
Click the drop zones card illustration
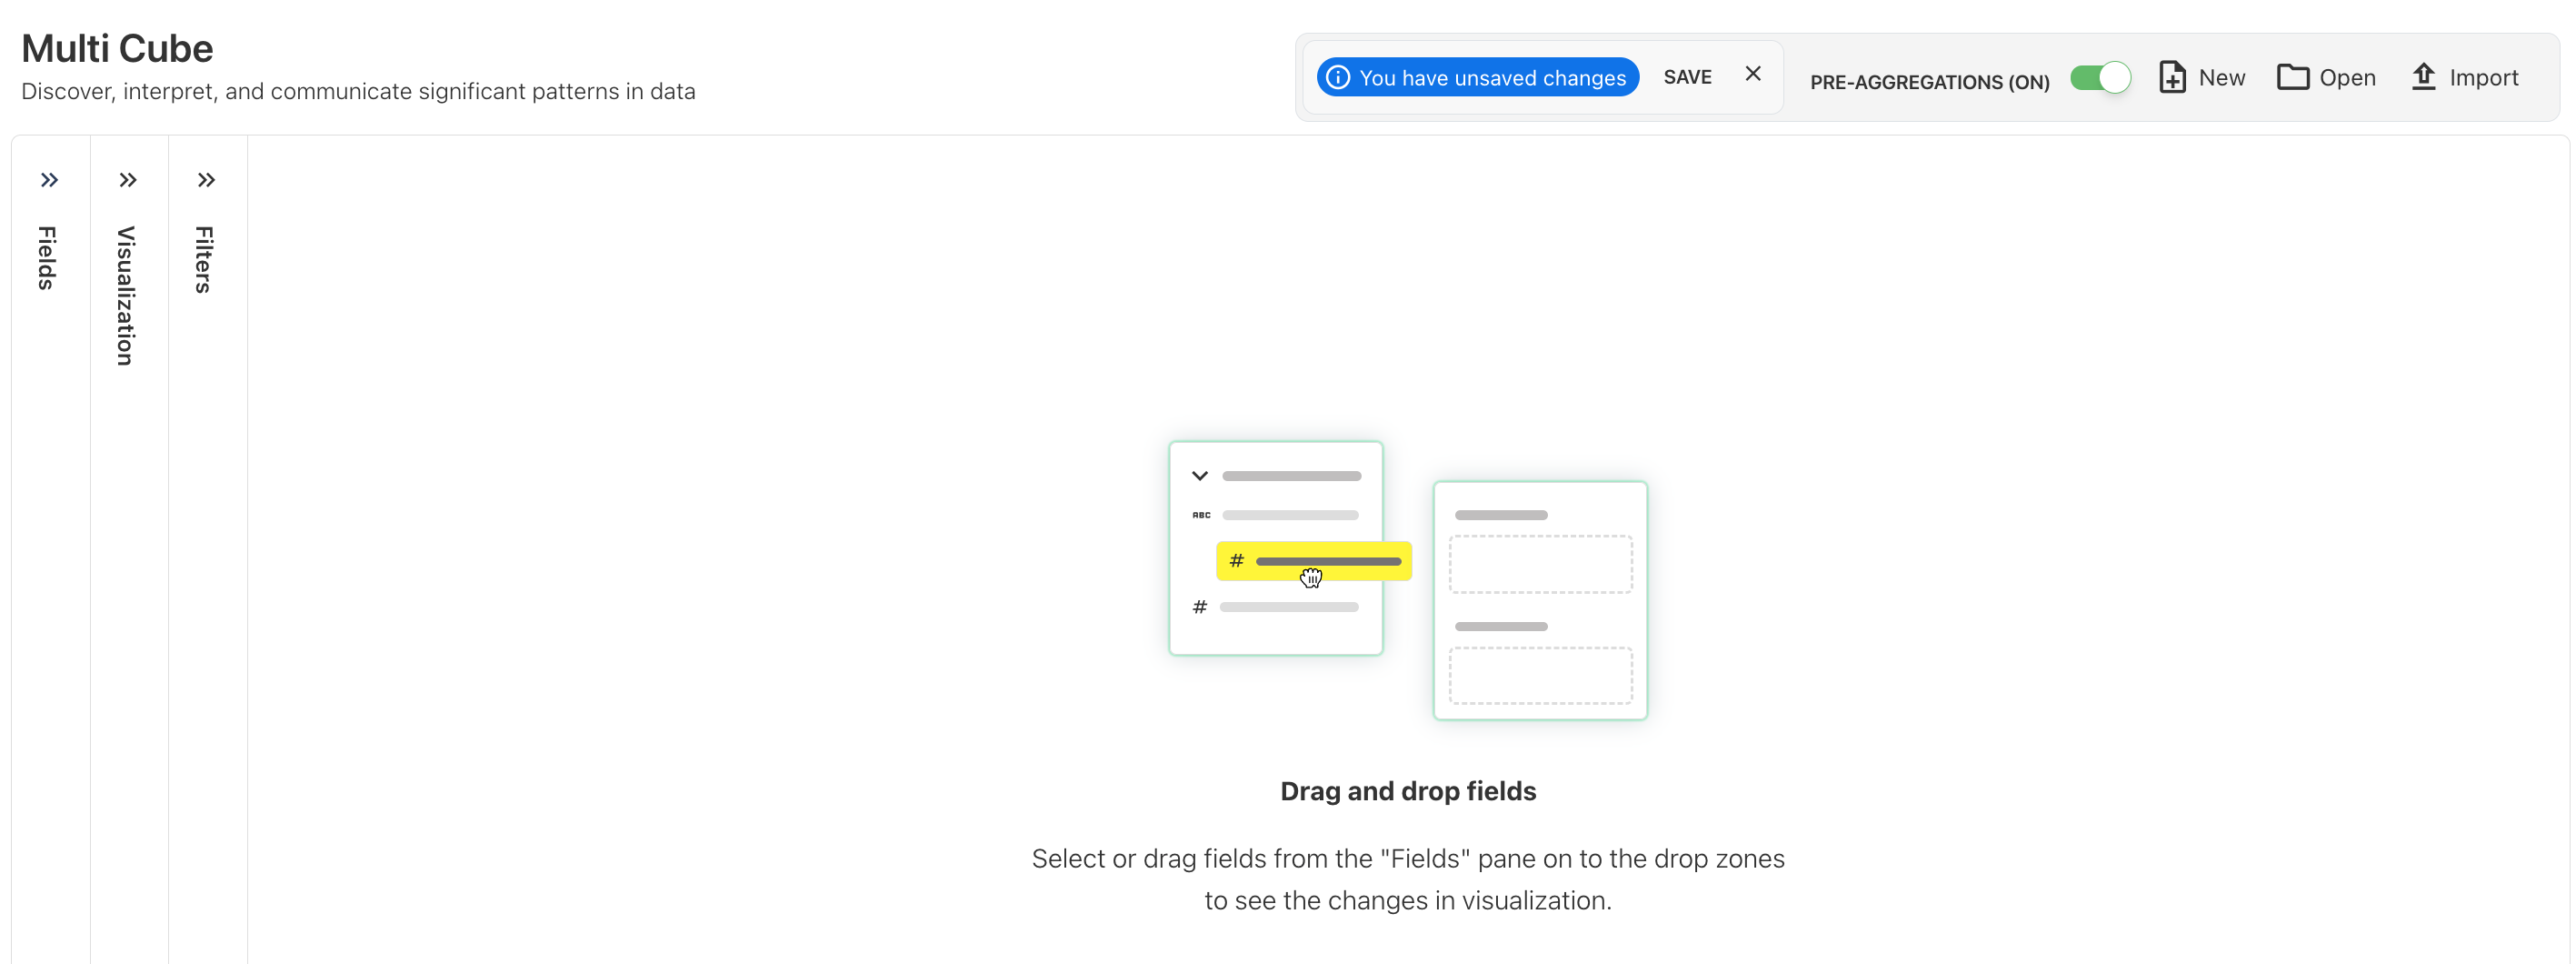pyautogui.click(x=1540, y=600)
